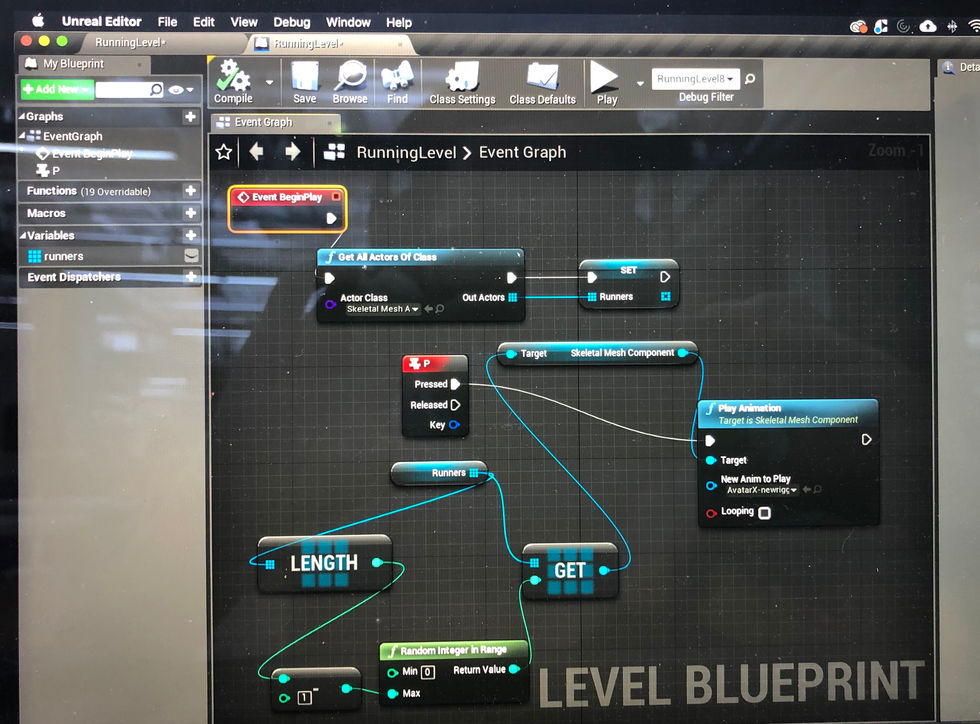Click the Play Animation output exec pin

click(866, 440)
